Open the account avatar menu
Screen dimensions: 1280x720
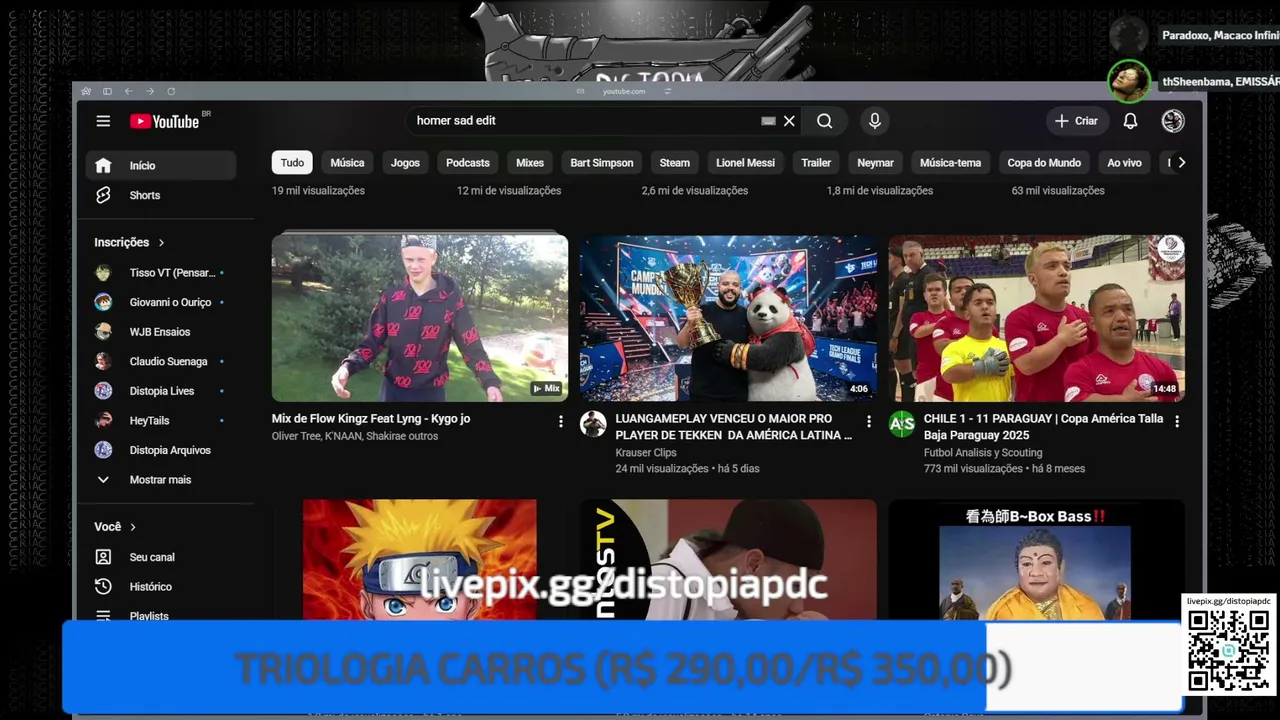(1173, 121)
